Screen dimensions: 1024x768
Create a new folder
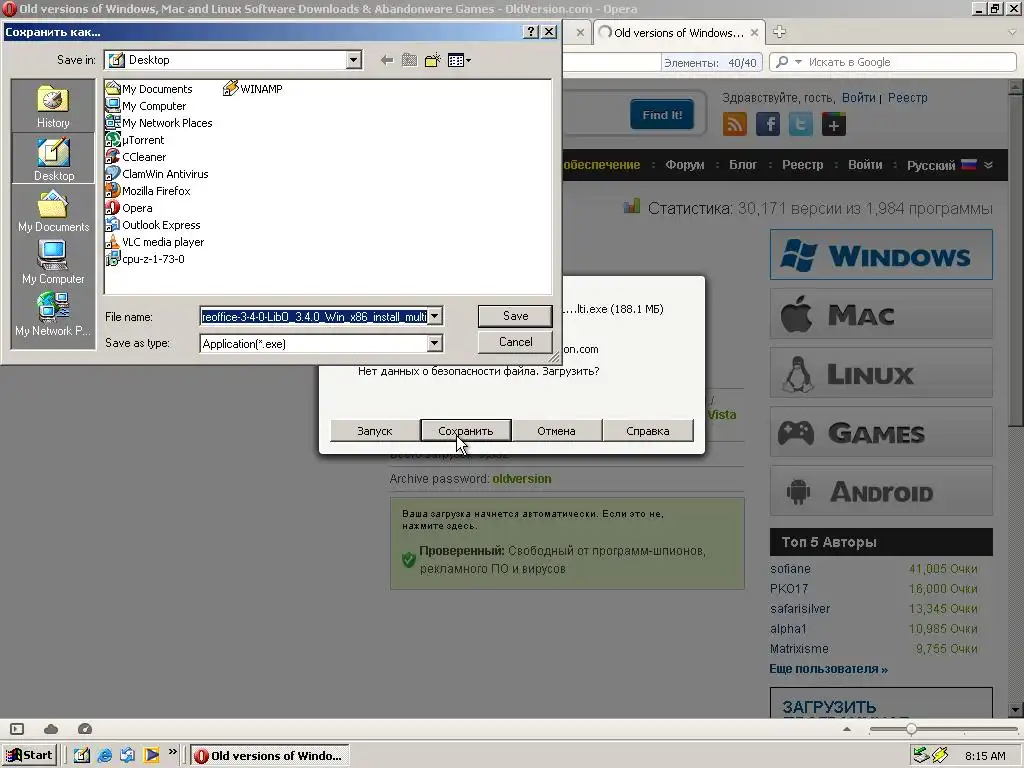pos(432,61)
